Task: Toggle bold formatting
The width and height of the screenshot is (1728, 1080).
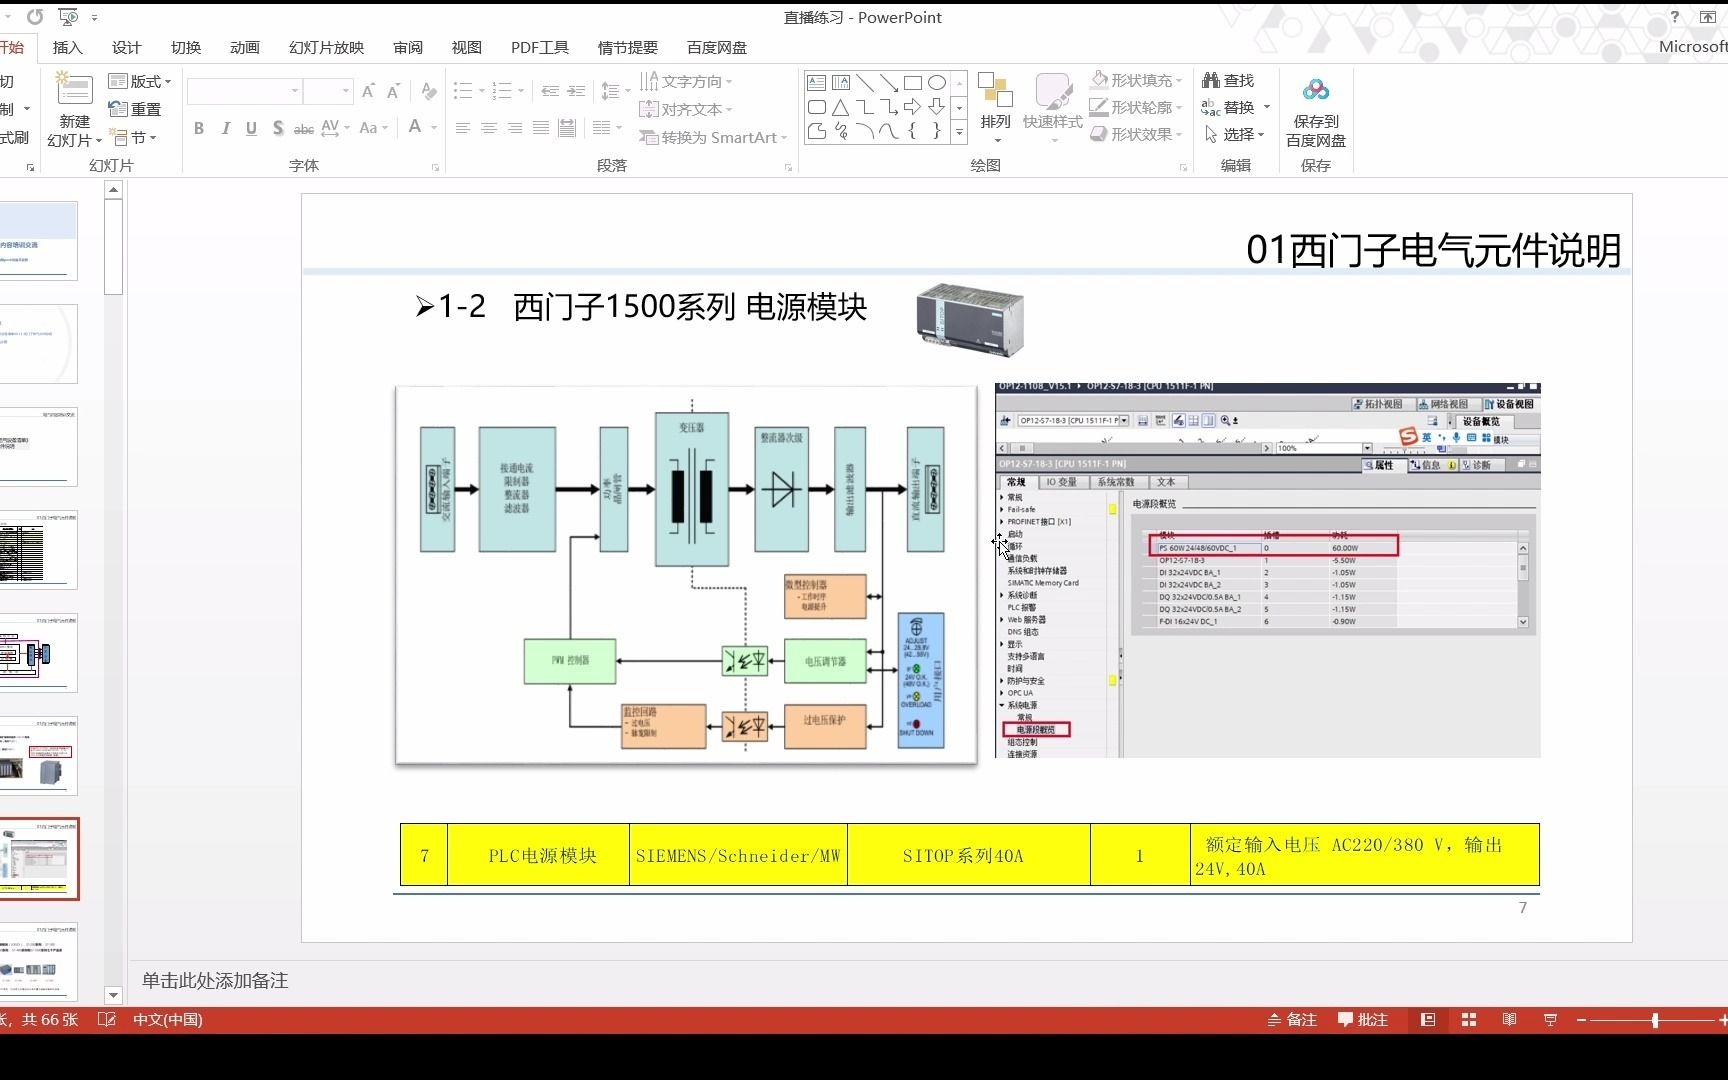Action: (x=198, y=128)
